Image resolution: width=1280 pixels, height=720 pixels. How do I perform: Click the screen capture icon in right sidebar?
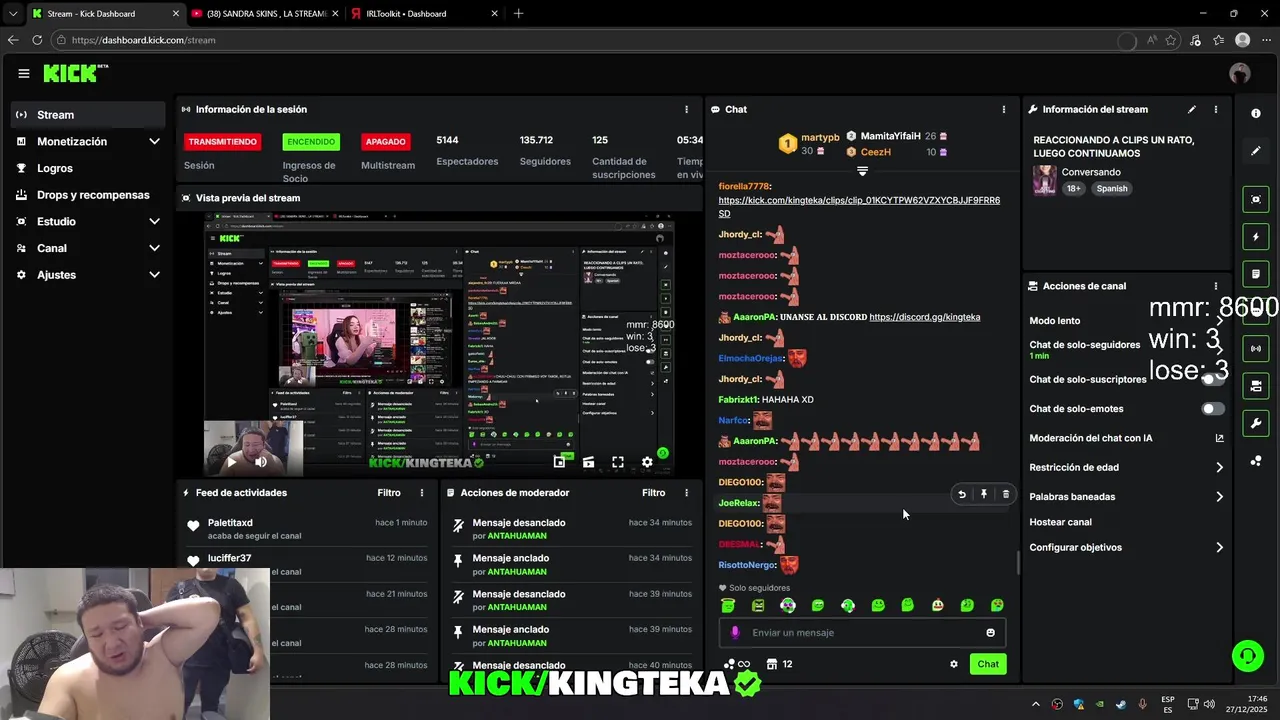click(1256, 200)
